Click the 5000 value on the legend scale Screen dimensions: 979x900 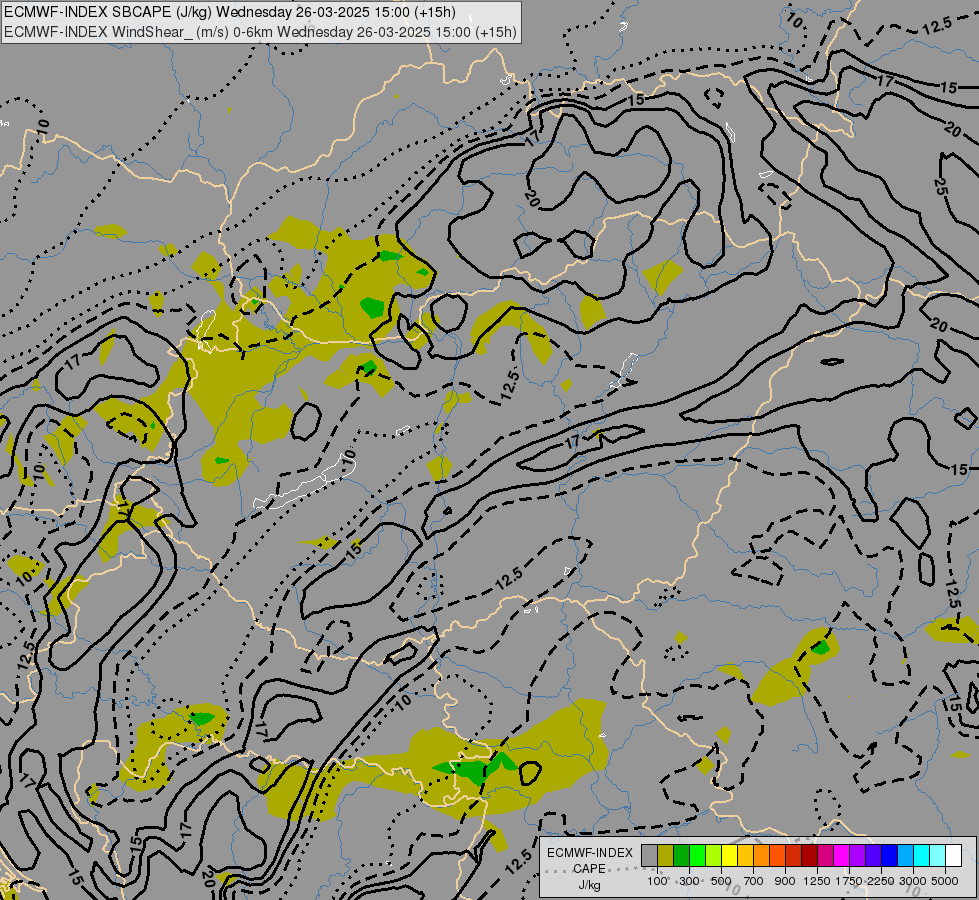click(x=945, y=881)
